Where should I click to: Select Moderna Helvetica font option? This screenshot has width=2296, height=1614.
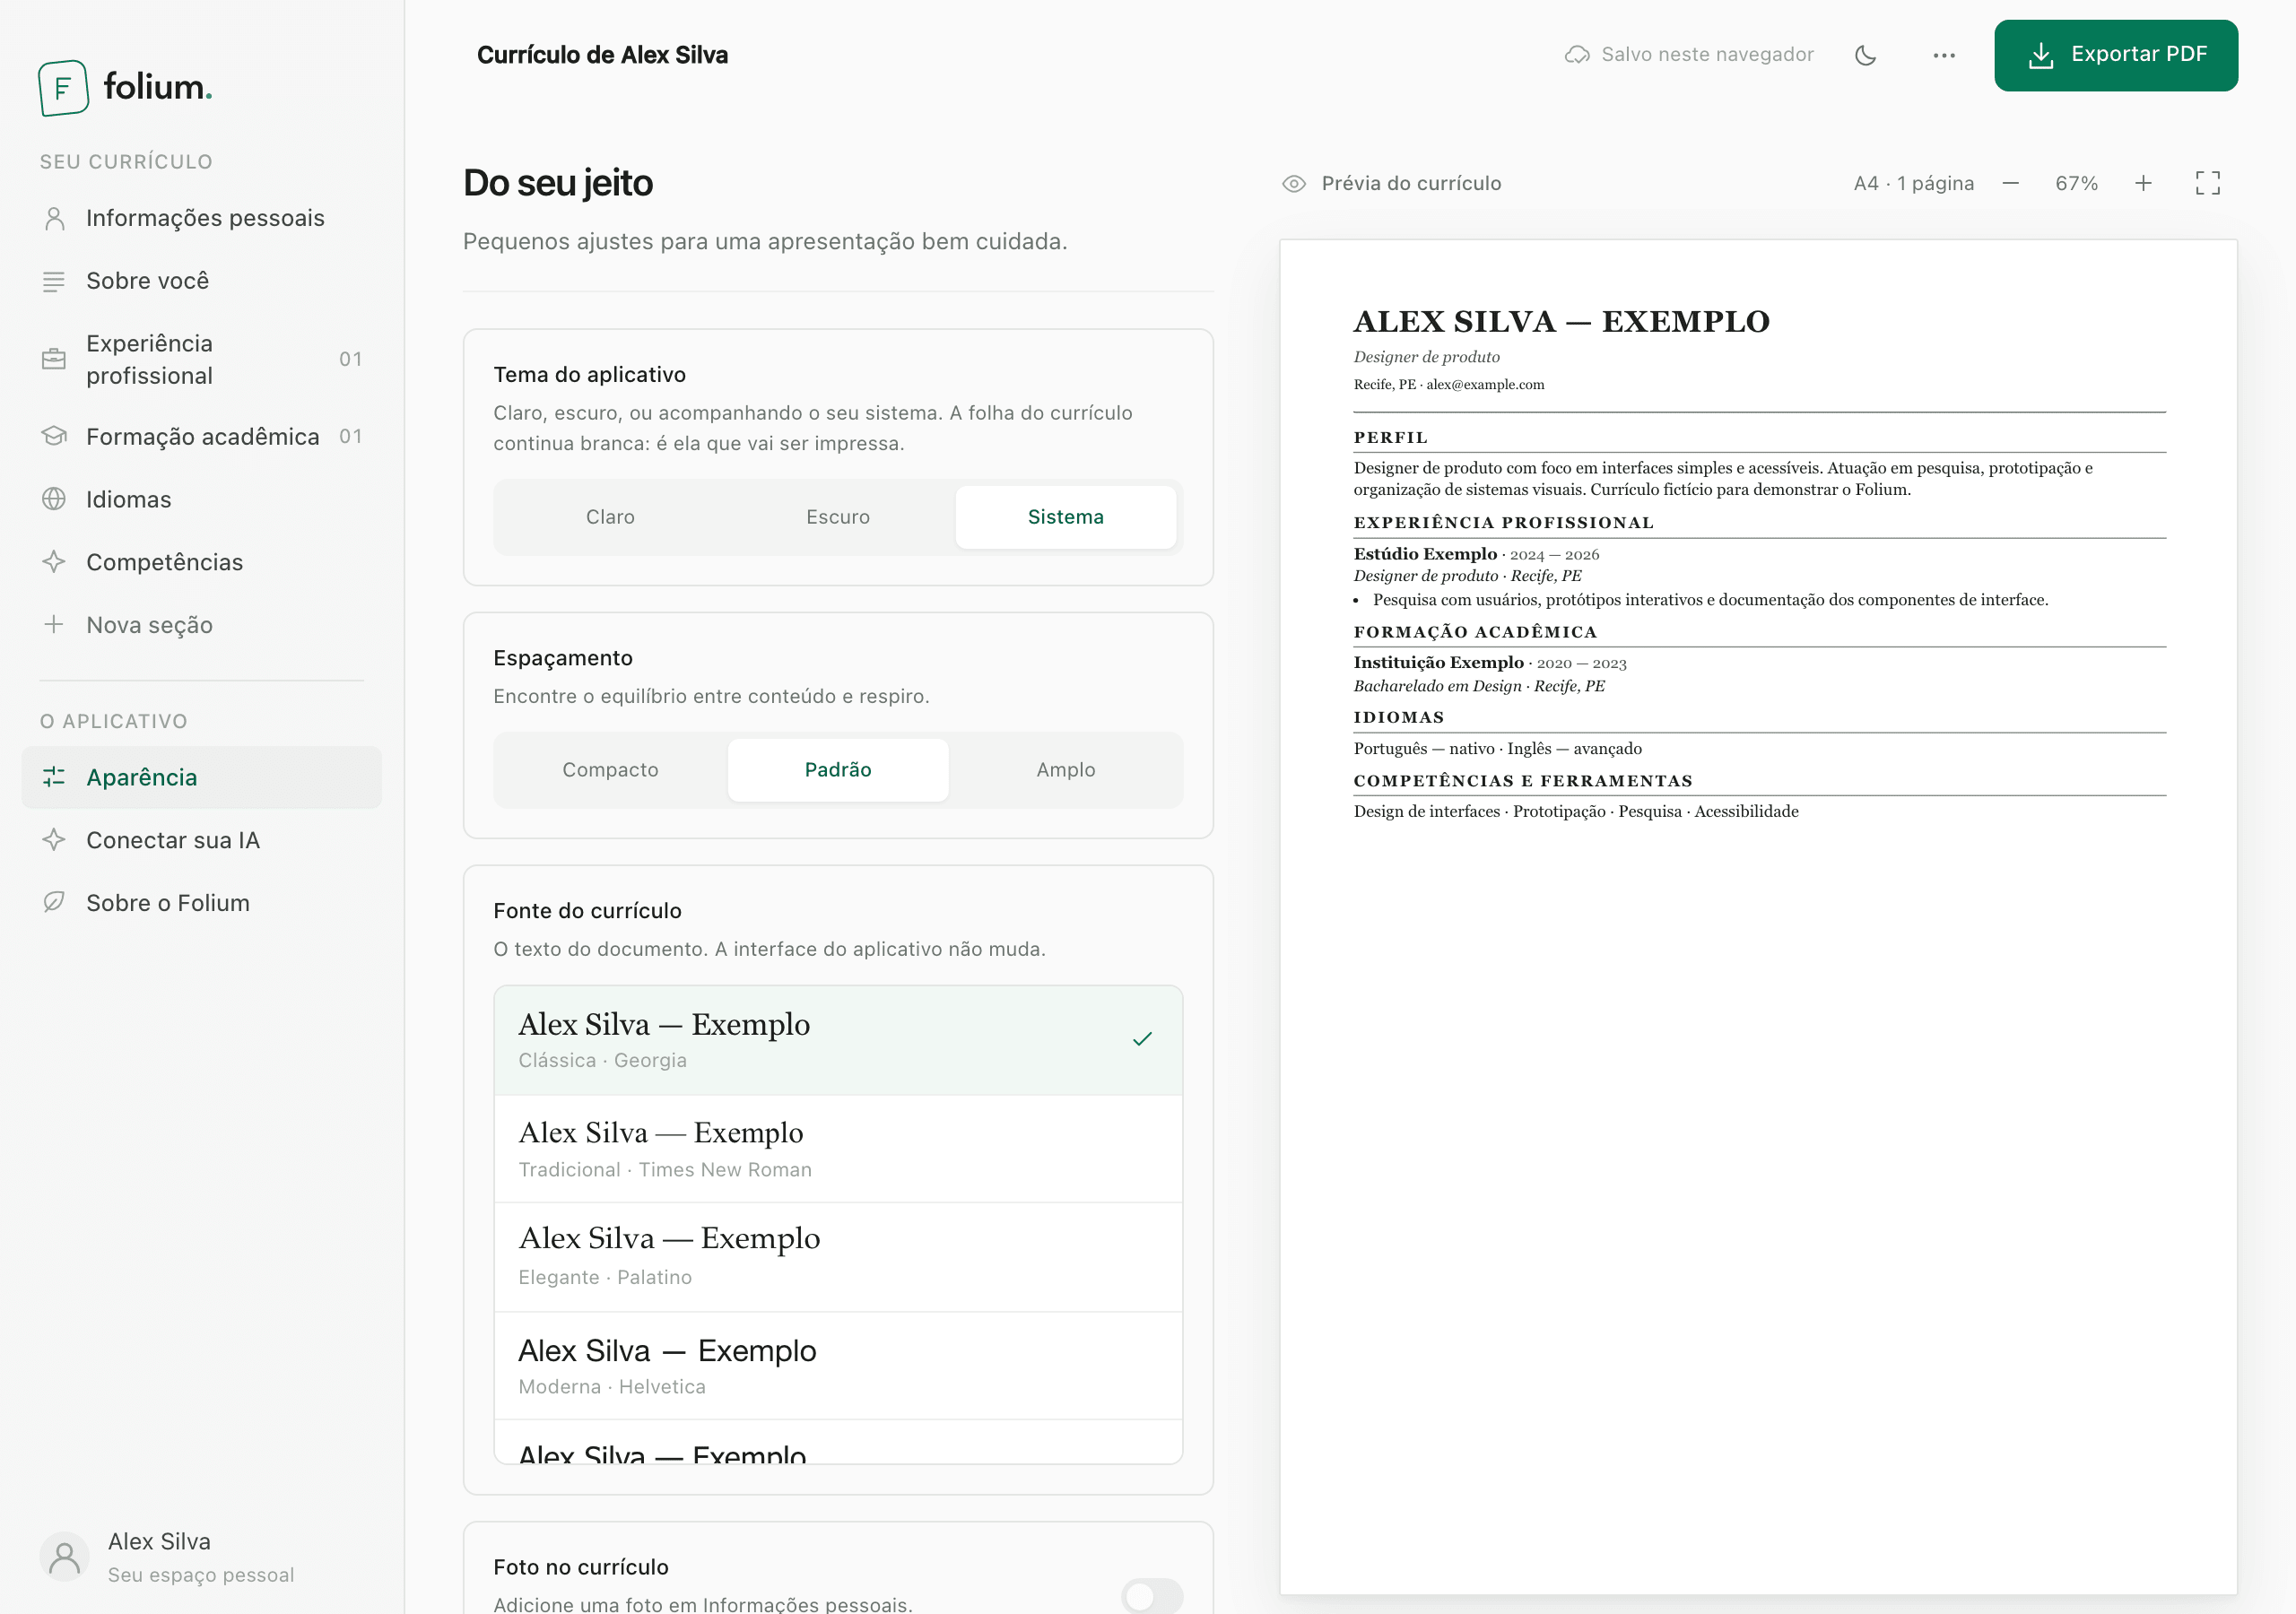point(838,1366)
